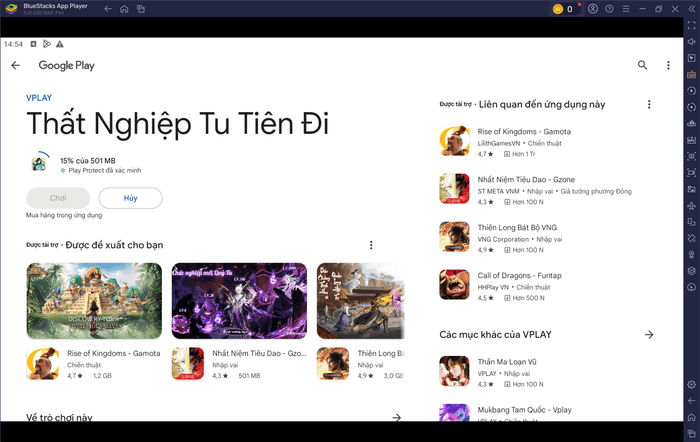
Task: Open the media manager icon in the sidebar
Action: 692,189
